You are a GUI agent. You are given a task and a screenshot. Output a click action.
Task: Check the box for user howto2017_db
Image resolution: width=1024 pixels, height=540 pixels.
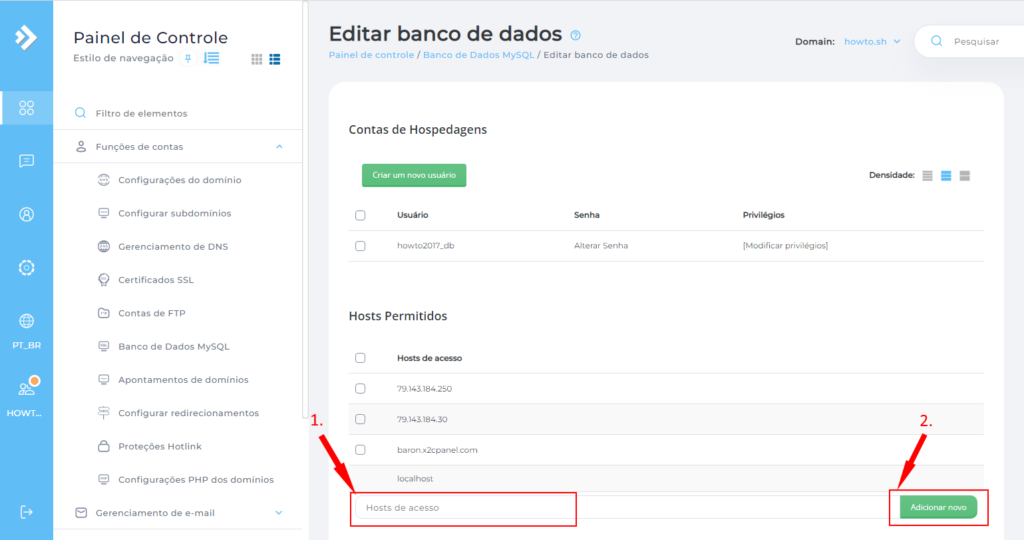(x=360, y=245)
